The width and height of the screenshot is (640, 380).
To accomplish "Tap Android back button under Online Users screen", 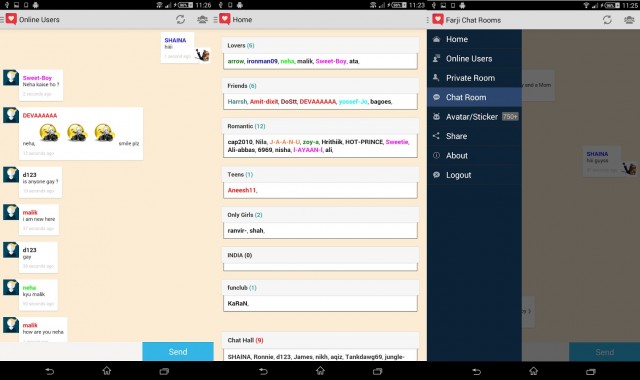I will (49, 371).
